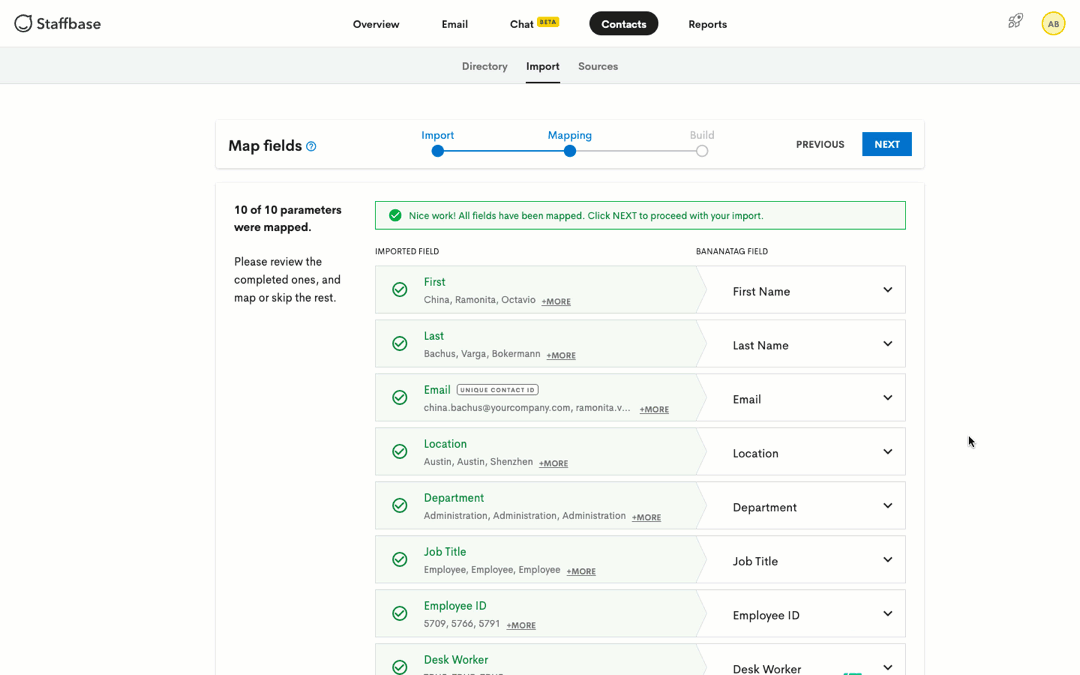Click the green check icon on Desk Worker row
This screenshot has width=1080, height=675.
pos(399,667)
